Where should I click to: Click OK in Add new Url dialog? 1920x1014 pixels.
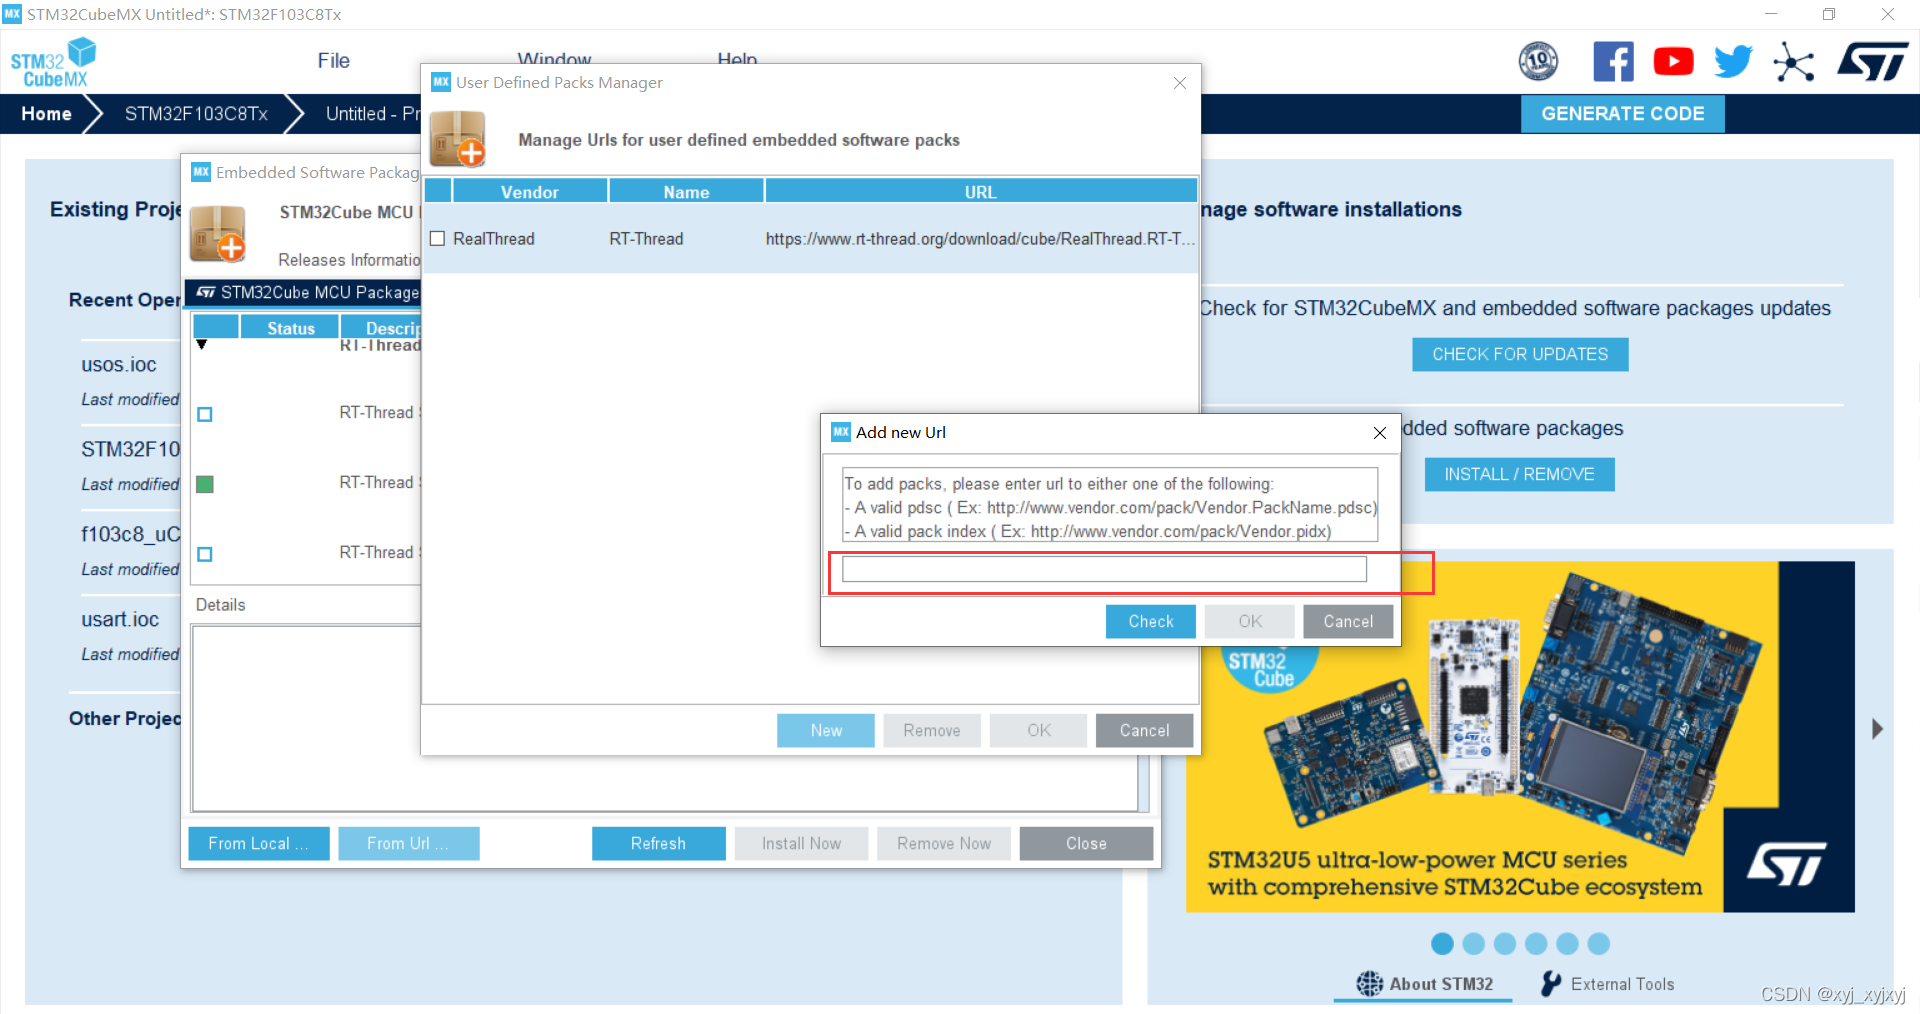[1250, 621]
